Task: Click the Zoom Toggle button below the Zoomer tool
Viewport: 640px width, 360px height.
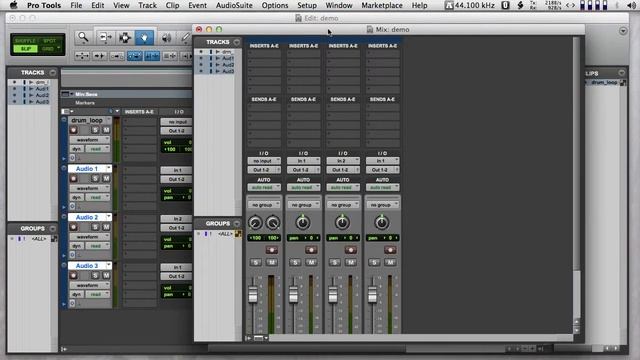Action: tap(82, 56)
